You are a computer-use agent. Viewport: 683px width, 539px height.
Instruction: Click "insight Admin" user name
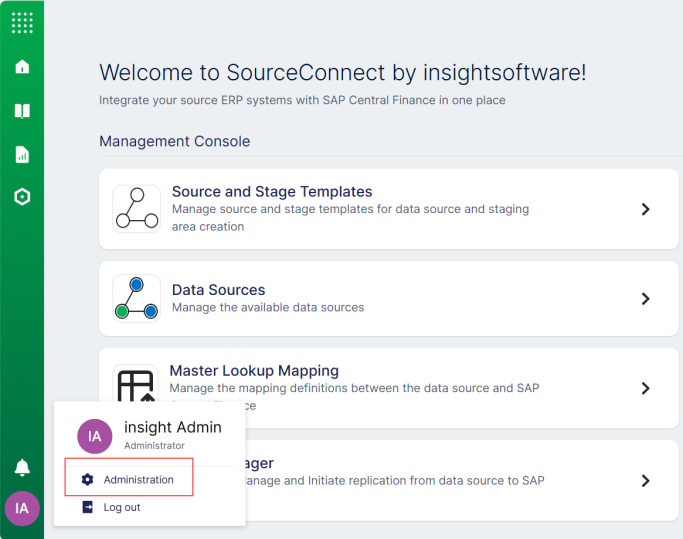(173, 427)
